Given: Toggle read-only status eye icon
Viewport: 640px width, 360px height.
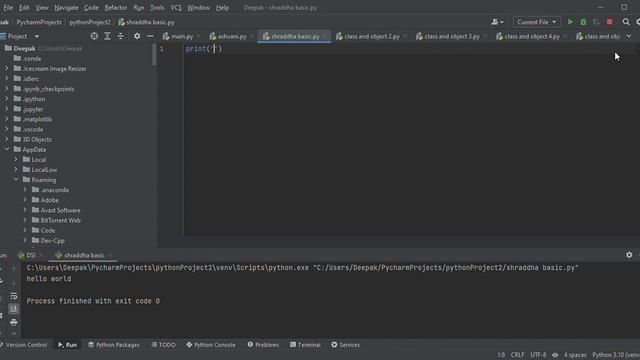Looking at the screenshot, I should tap(555, 355).
